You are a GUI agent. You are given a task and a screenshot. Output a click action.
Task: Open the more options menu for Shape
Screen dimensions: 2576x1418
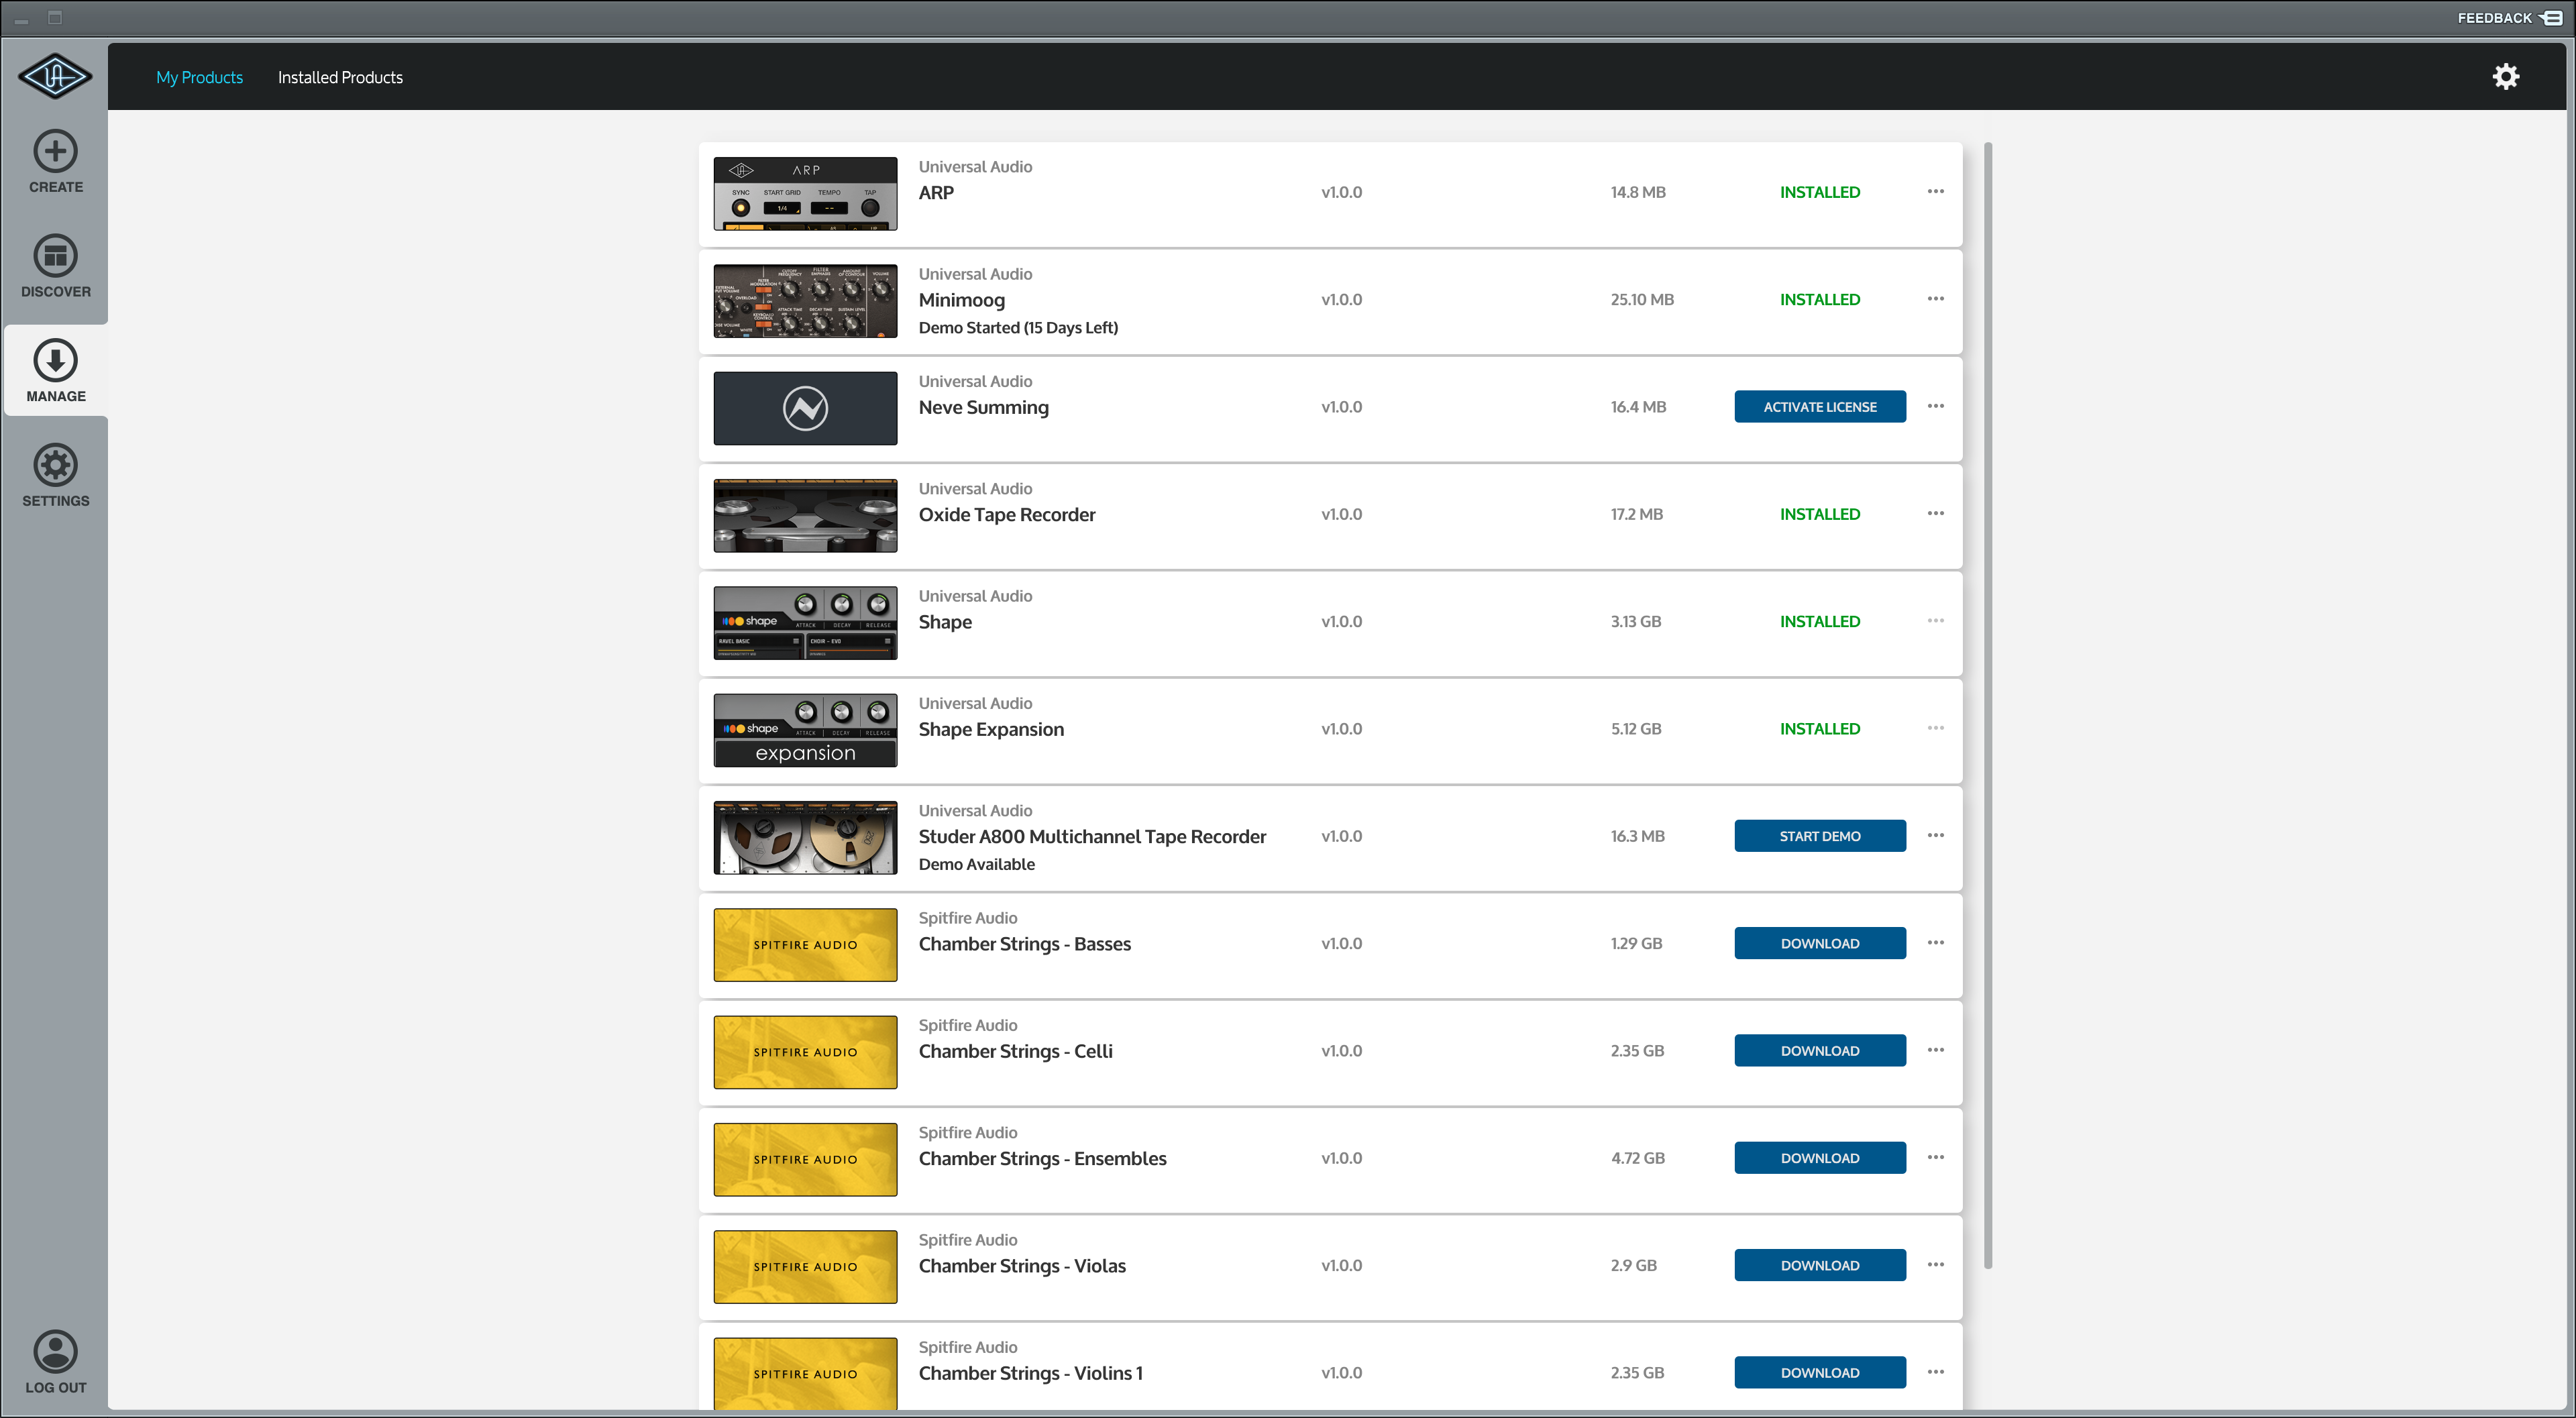(1935, 620)
